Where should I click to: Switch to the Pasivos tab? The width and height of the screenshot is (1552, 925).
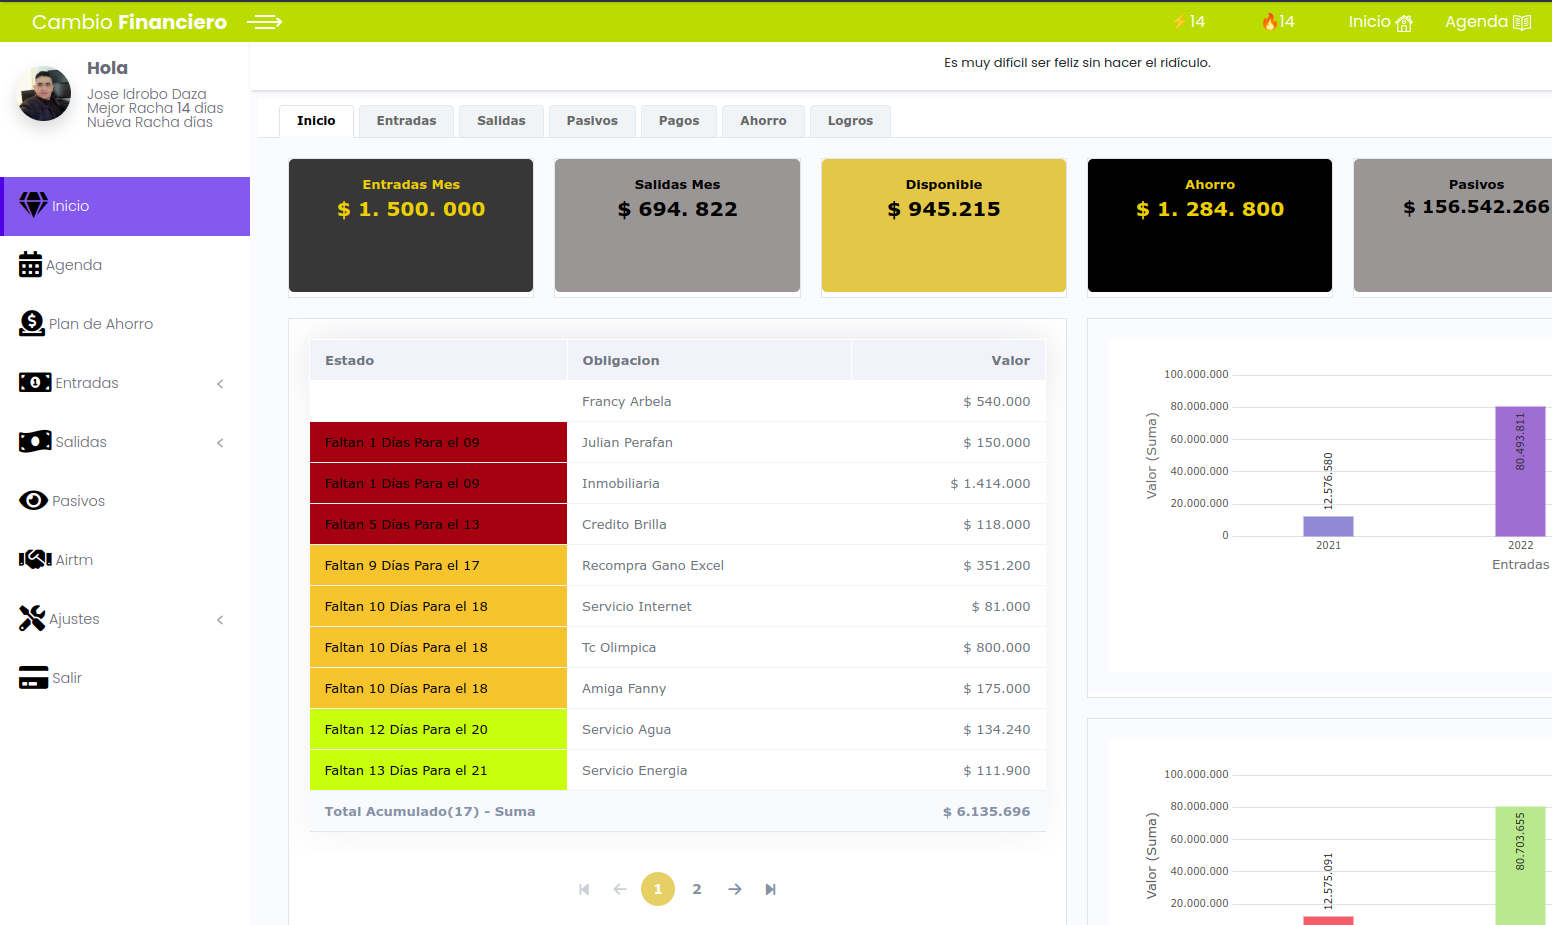[x=592, y=121]
